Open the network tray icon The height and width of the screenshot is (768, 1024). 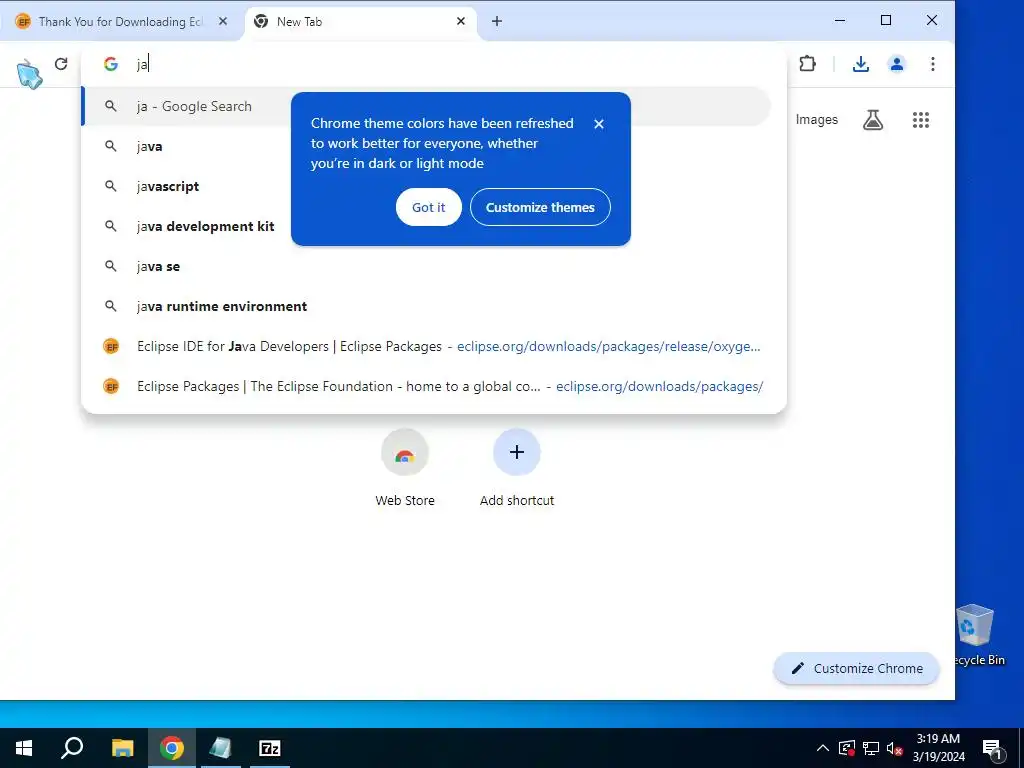(871, 748)
